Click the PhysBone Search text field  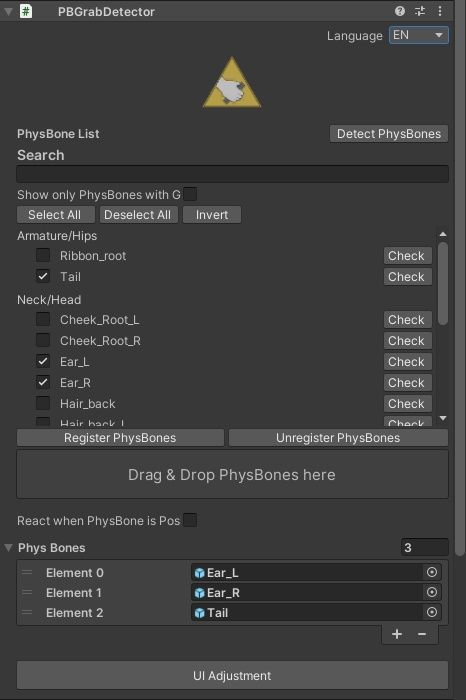pos(233,174)
